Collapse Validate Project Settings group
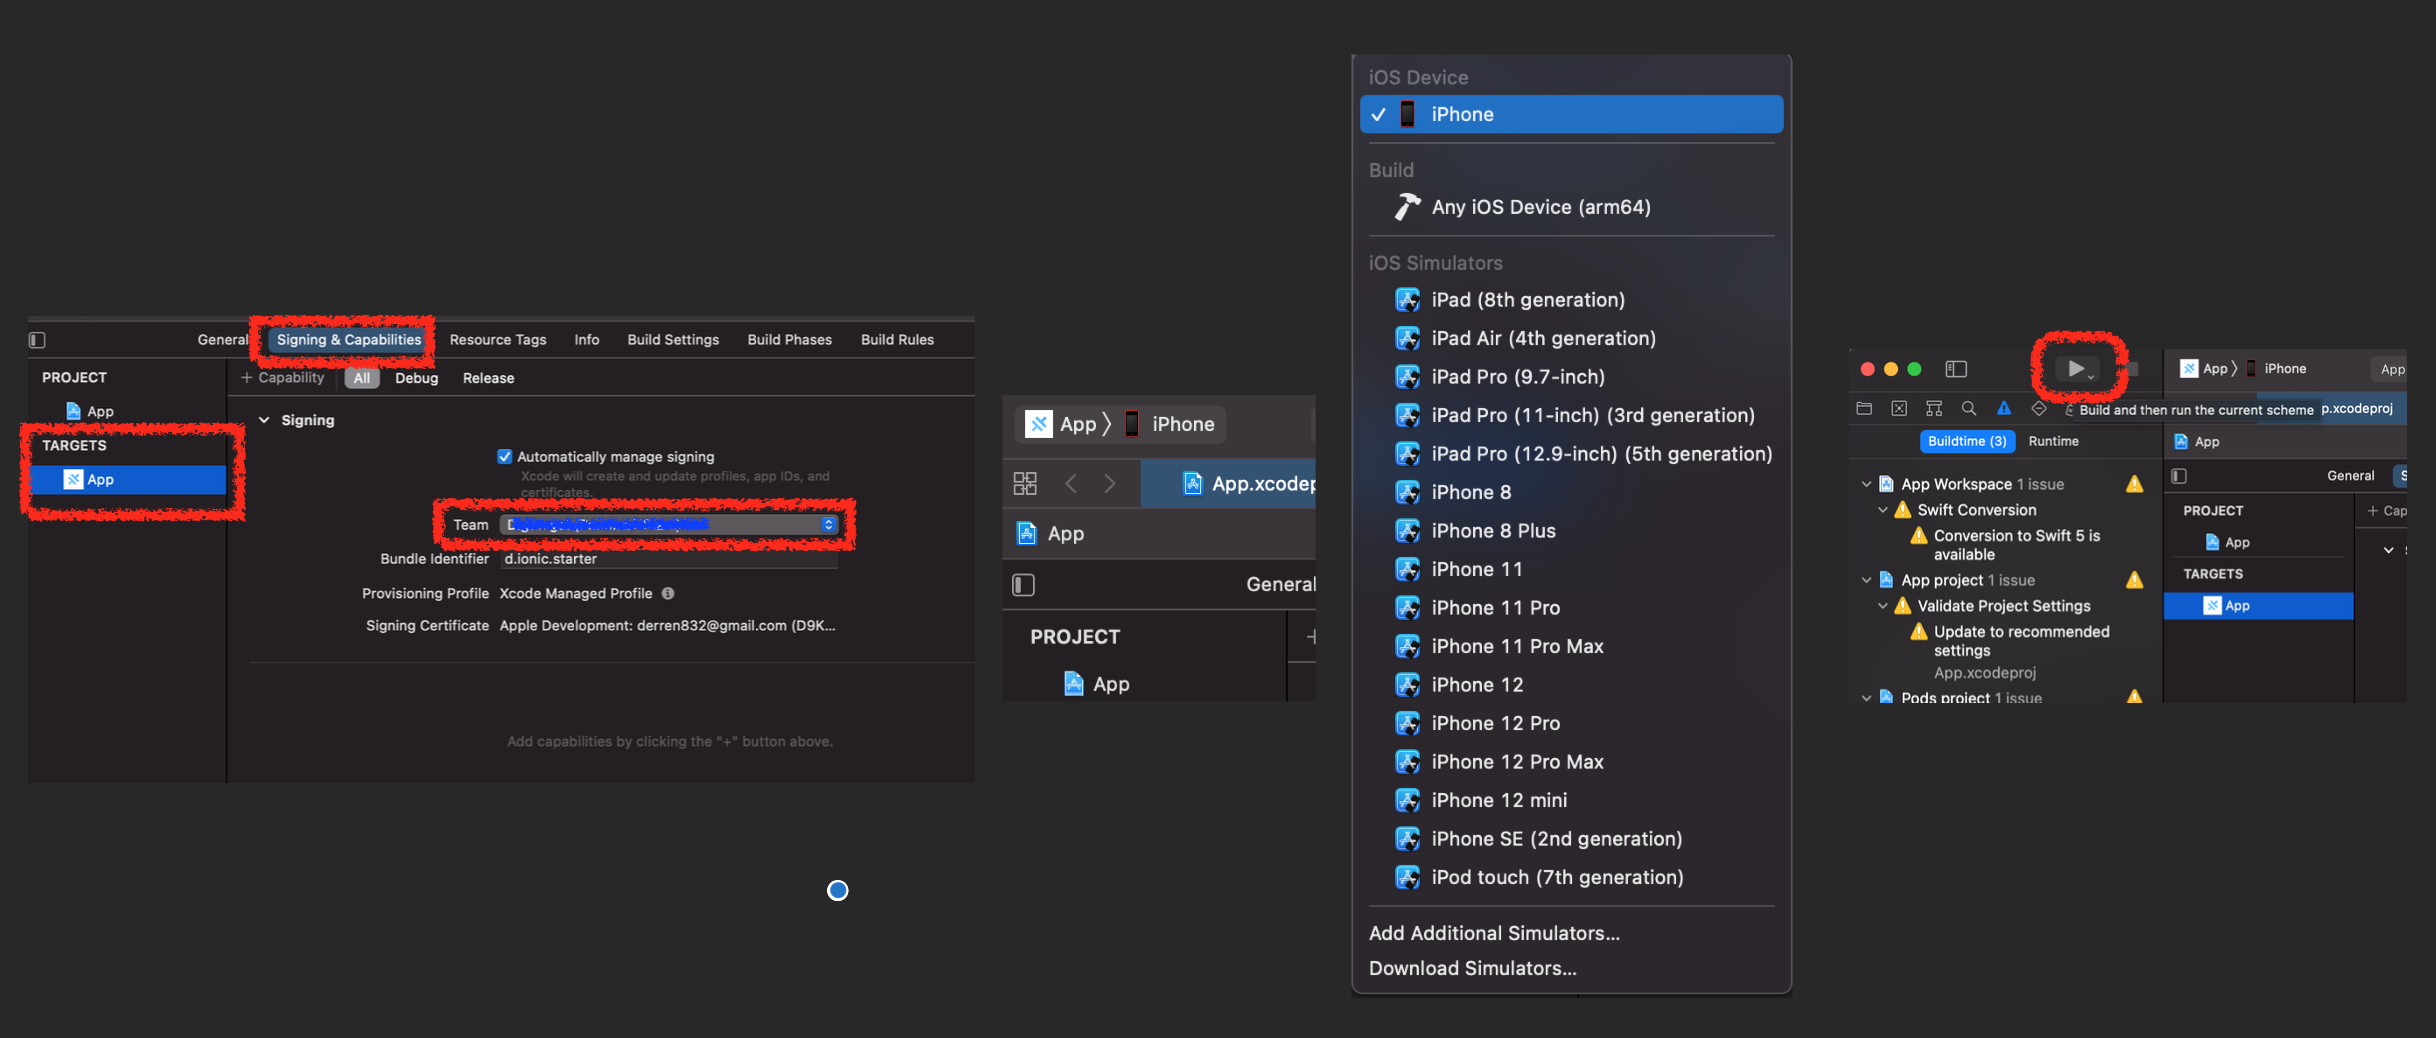Screen dimensions: 2436x1038 click(x=1883, y=606)
